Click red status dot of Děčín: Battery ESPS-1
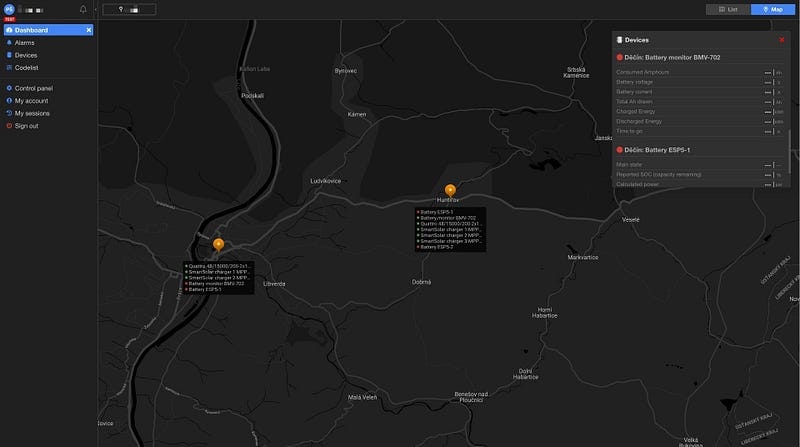The height and width of the screenshot is (447, 800). pos(619,150)
